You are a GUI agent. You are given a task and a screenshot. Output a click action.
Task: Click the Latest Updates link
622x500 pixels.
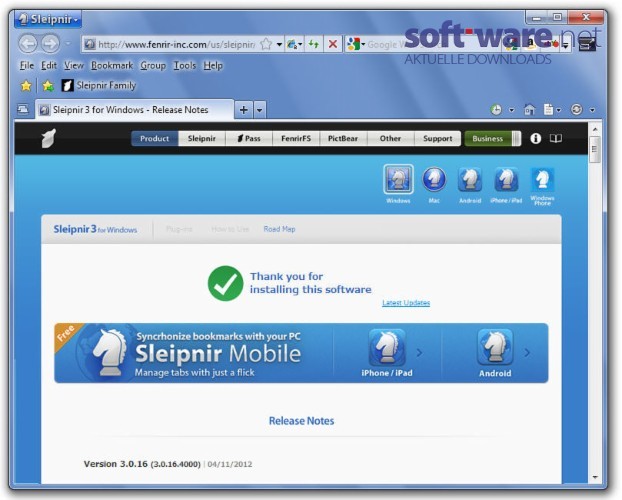click(x=406, y=303)
